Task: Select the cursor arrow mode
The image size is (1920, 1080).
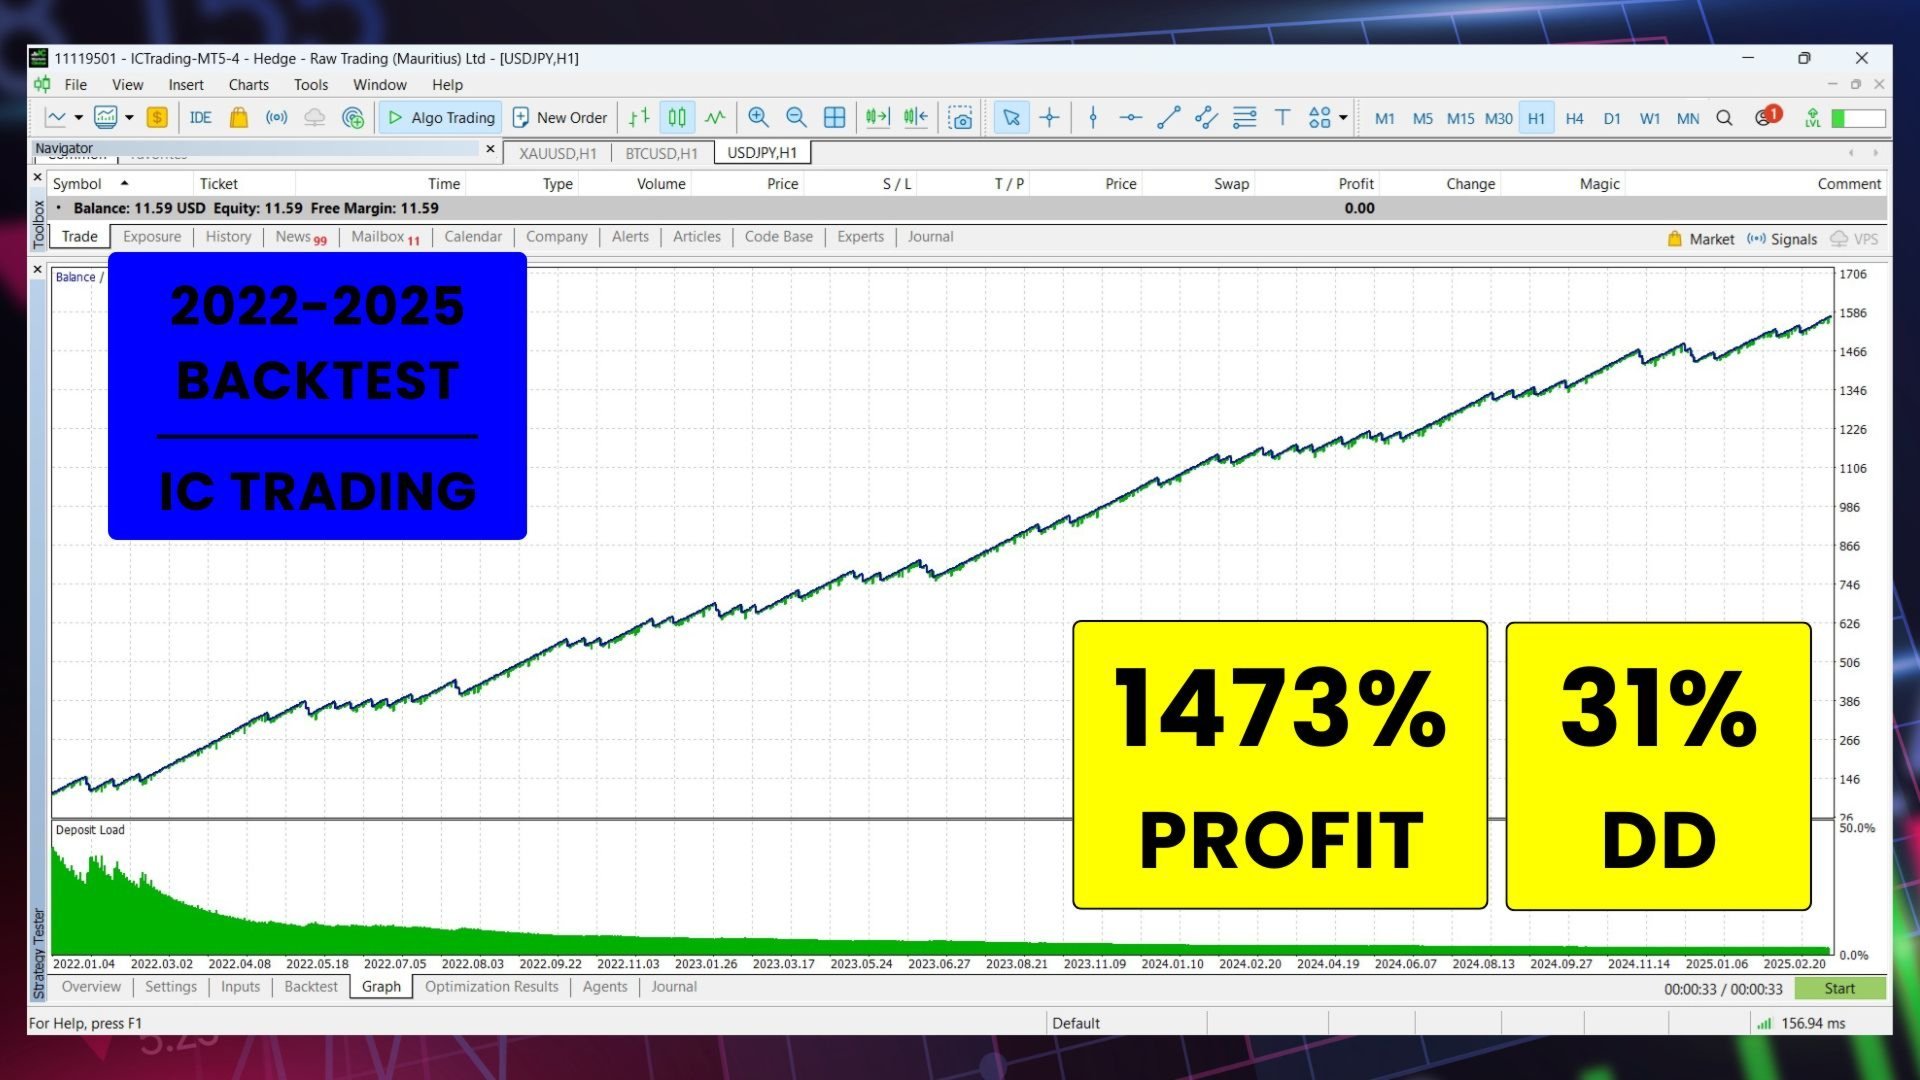Action: [x=1011, y=118]
